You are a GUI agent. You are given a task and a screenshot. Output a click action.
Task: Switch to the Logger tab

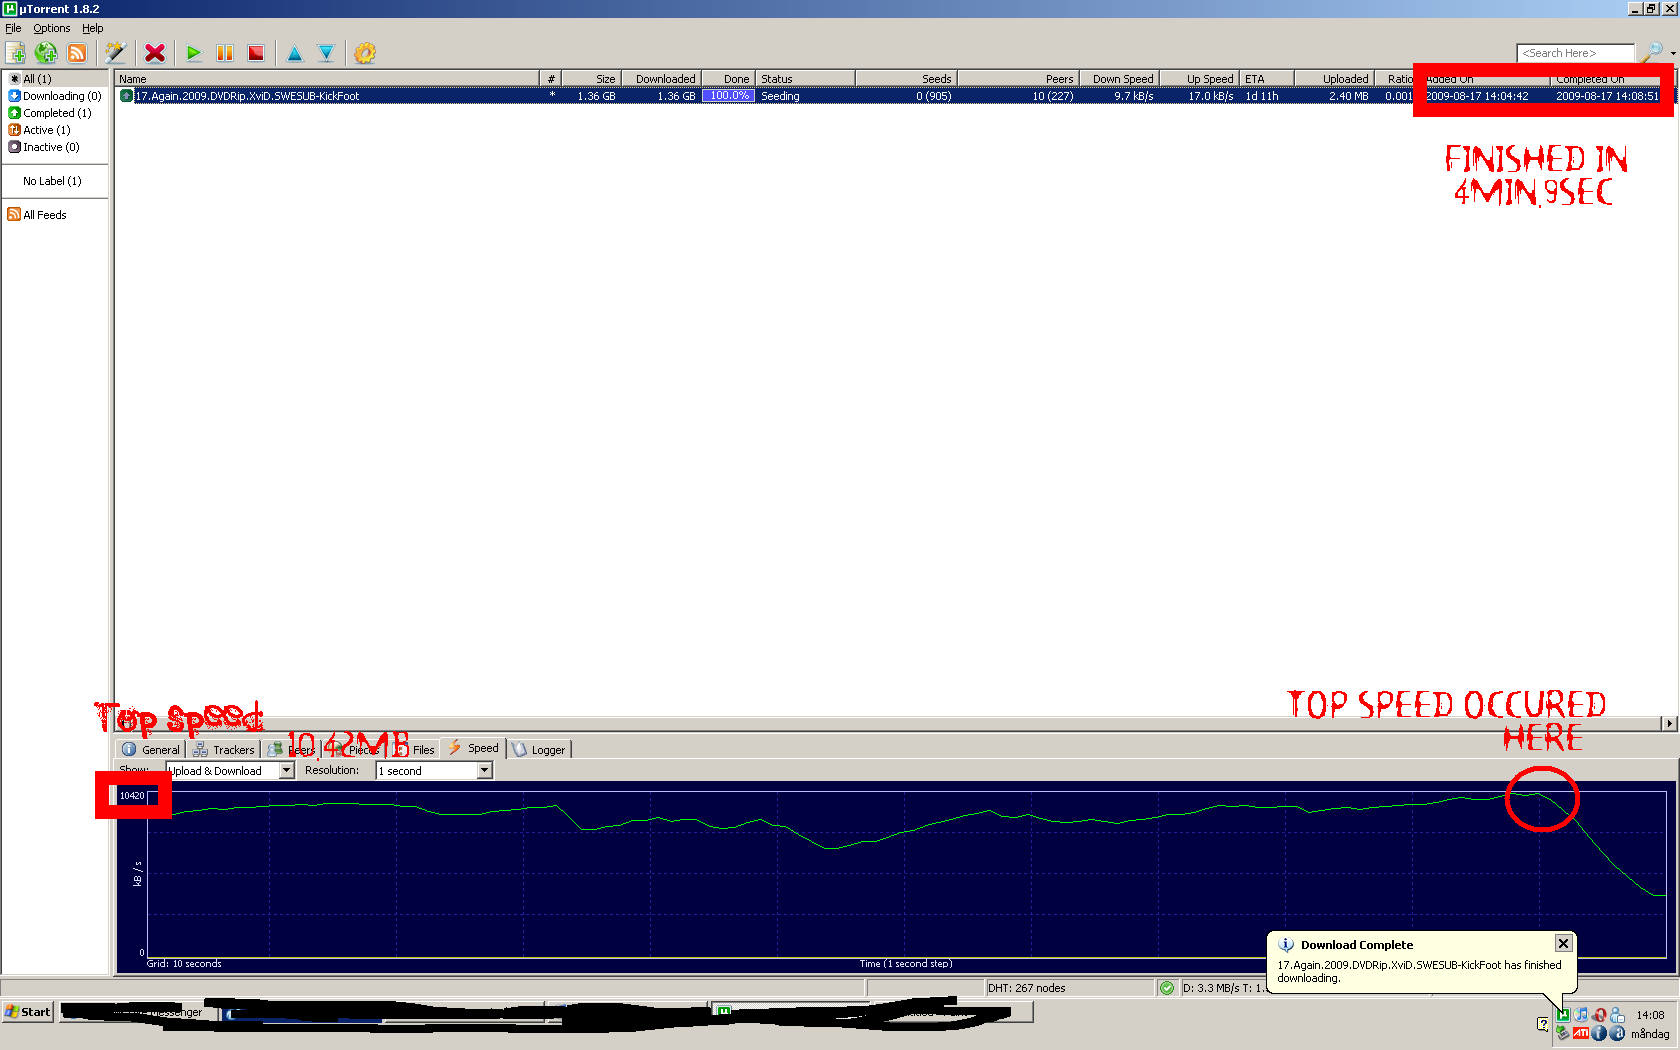coord(540,749)
